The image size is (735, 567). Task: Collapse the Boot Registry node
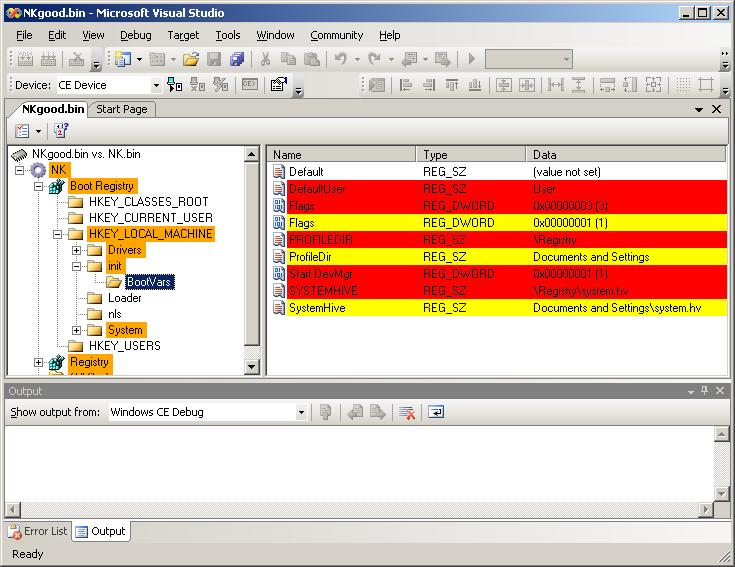tap(38, 186)
